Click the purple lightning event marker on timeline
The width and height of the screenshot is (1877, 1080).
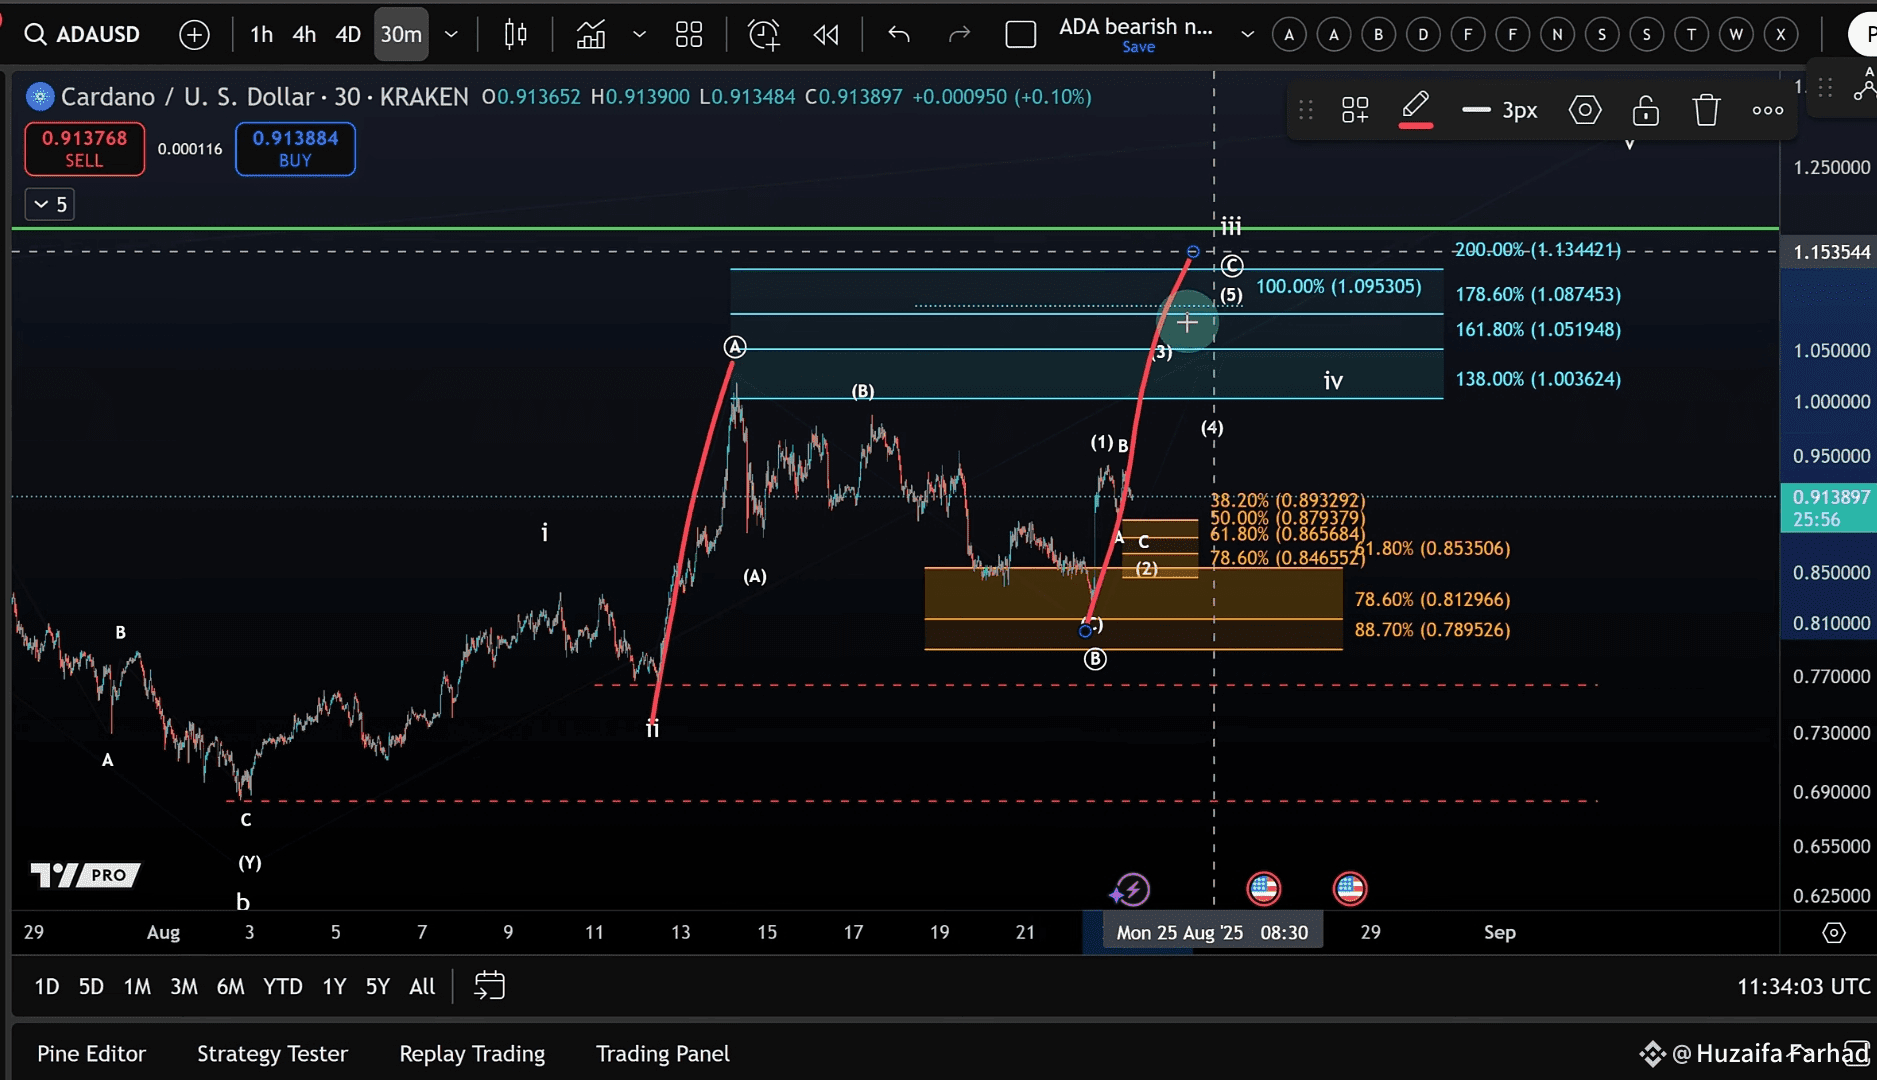[x=1131, y=889]
